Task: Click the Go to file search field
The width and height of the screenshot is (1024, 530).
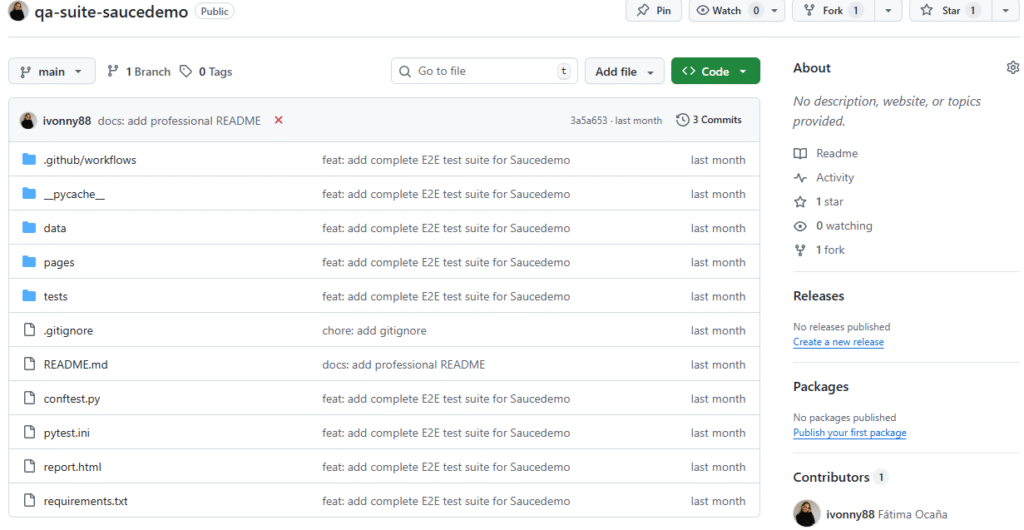Action: [484, 72]
